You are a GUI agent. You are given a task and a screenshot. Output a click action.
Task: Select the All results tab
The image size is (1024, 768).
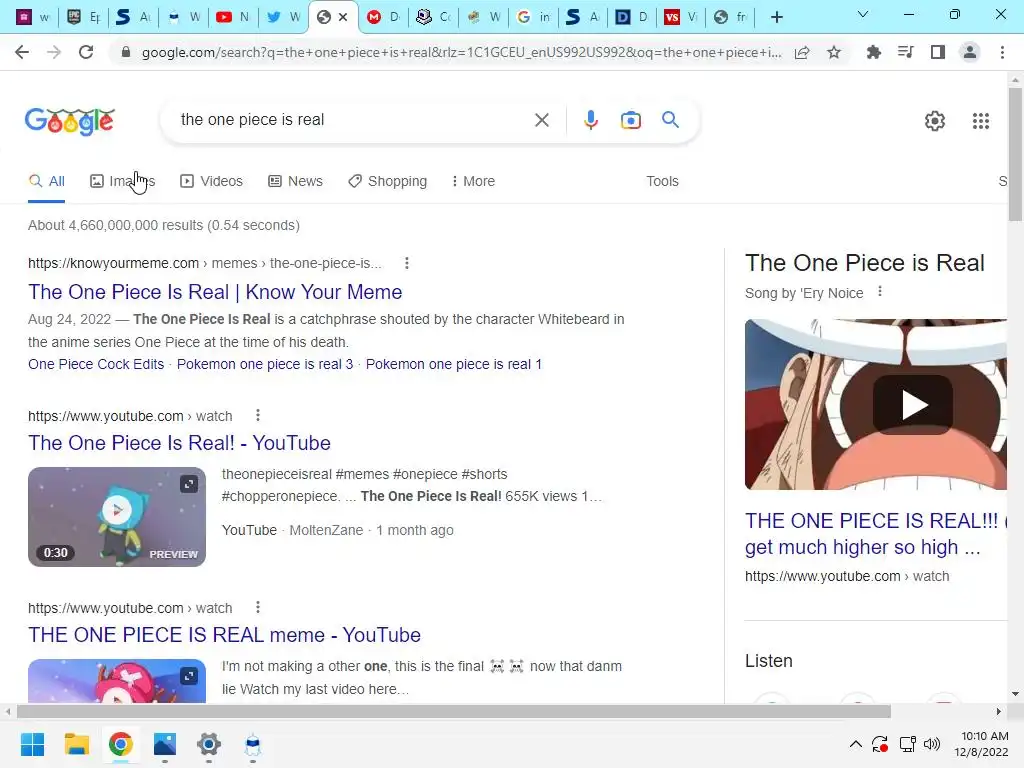[46, 182]
